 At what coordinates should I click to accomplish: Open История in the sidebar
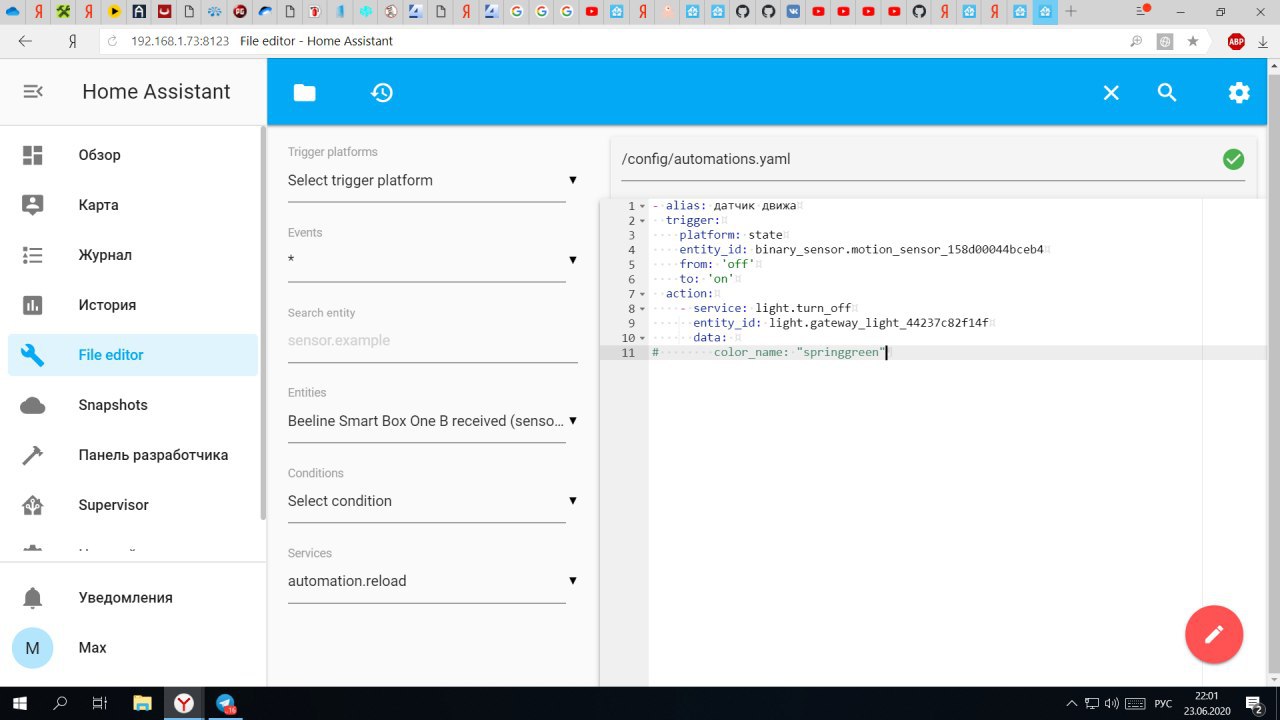point(133,305)
